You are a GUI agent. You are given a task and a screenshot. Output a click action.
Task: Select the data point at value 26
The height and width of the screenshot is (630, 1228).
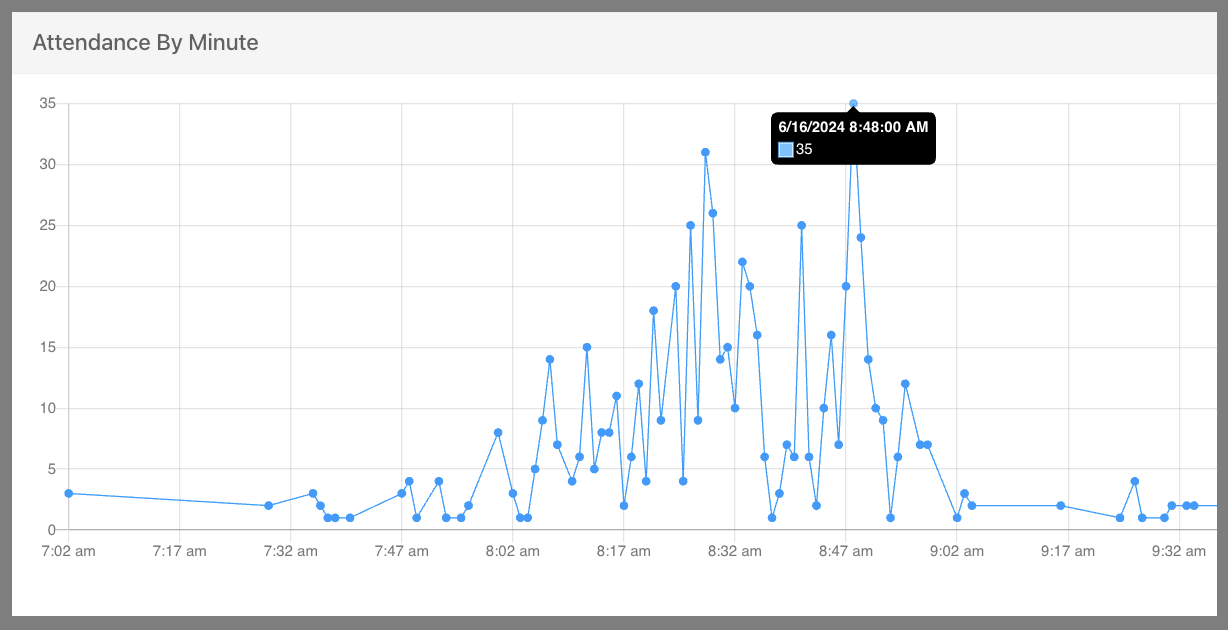[x=712, y=212]
